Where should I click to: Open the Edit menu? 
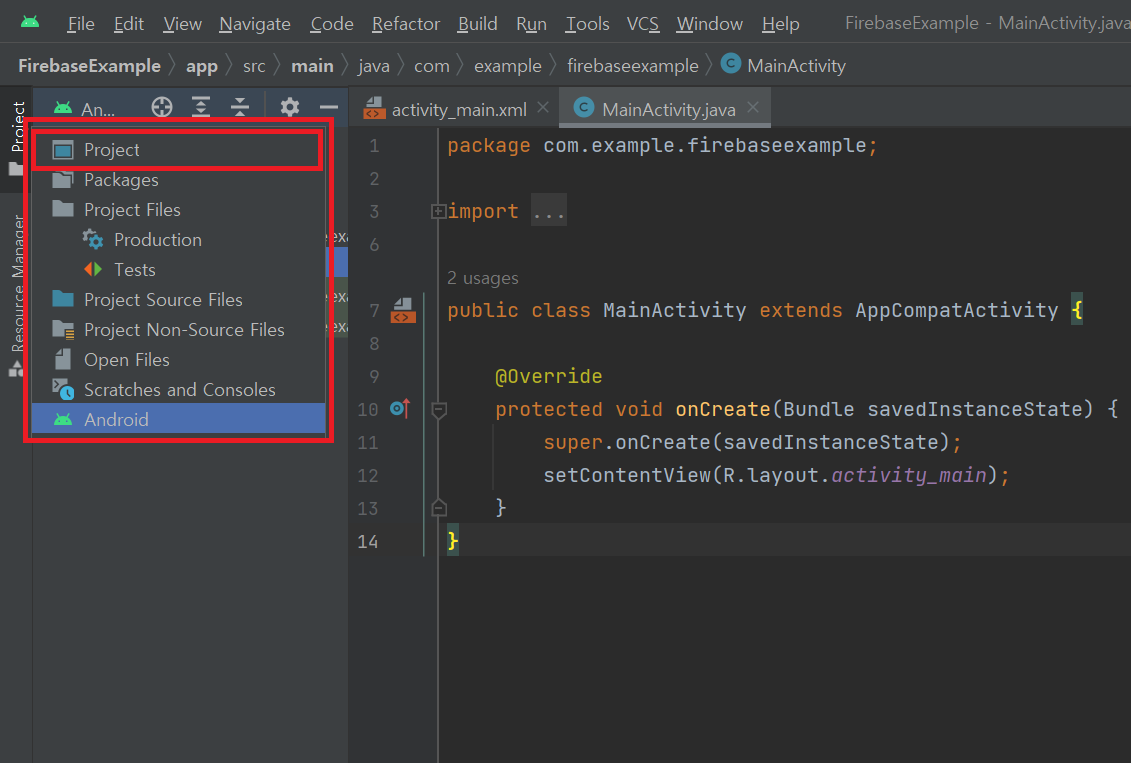(128, 24)
